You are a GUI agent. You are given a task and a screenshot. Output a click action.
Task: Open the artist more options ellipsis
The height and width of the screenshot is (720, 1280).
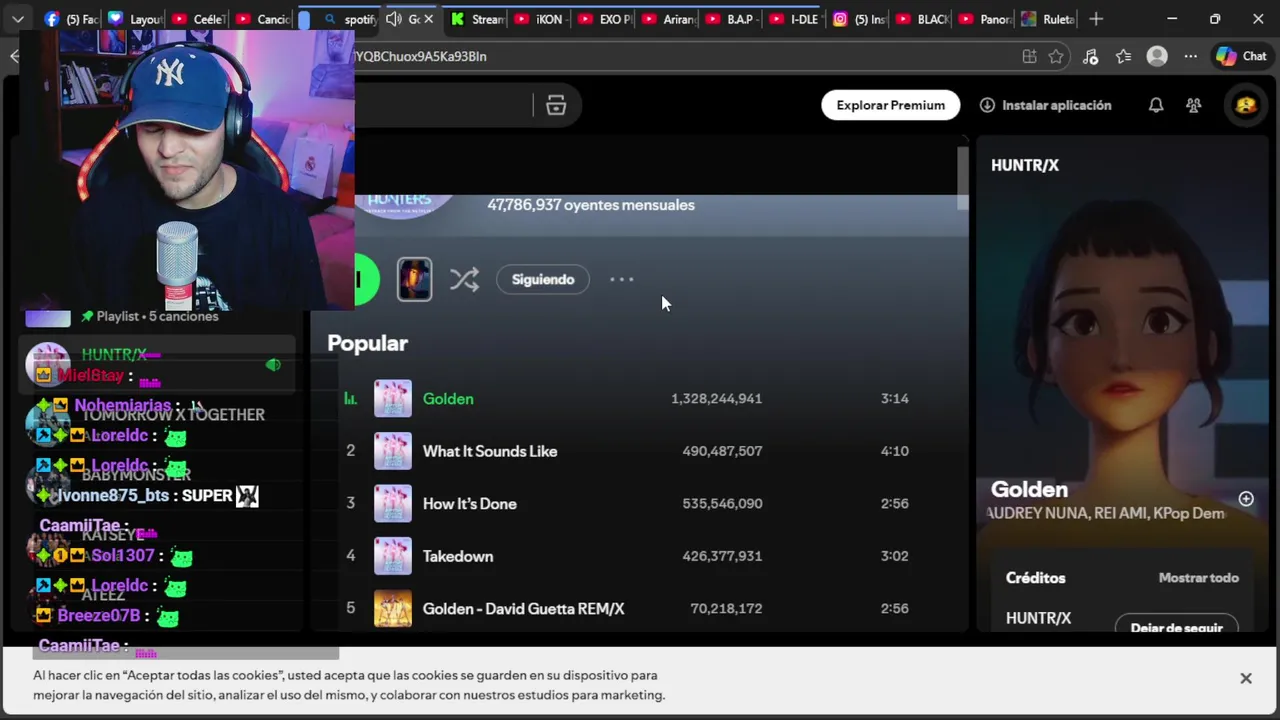coord(622,280)
